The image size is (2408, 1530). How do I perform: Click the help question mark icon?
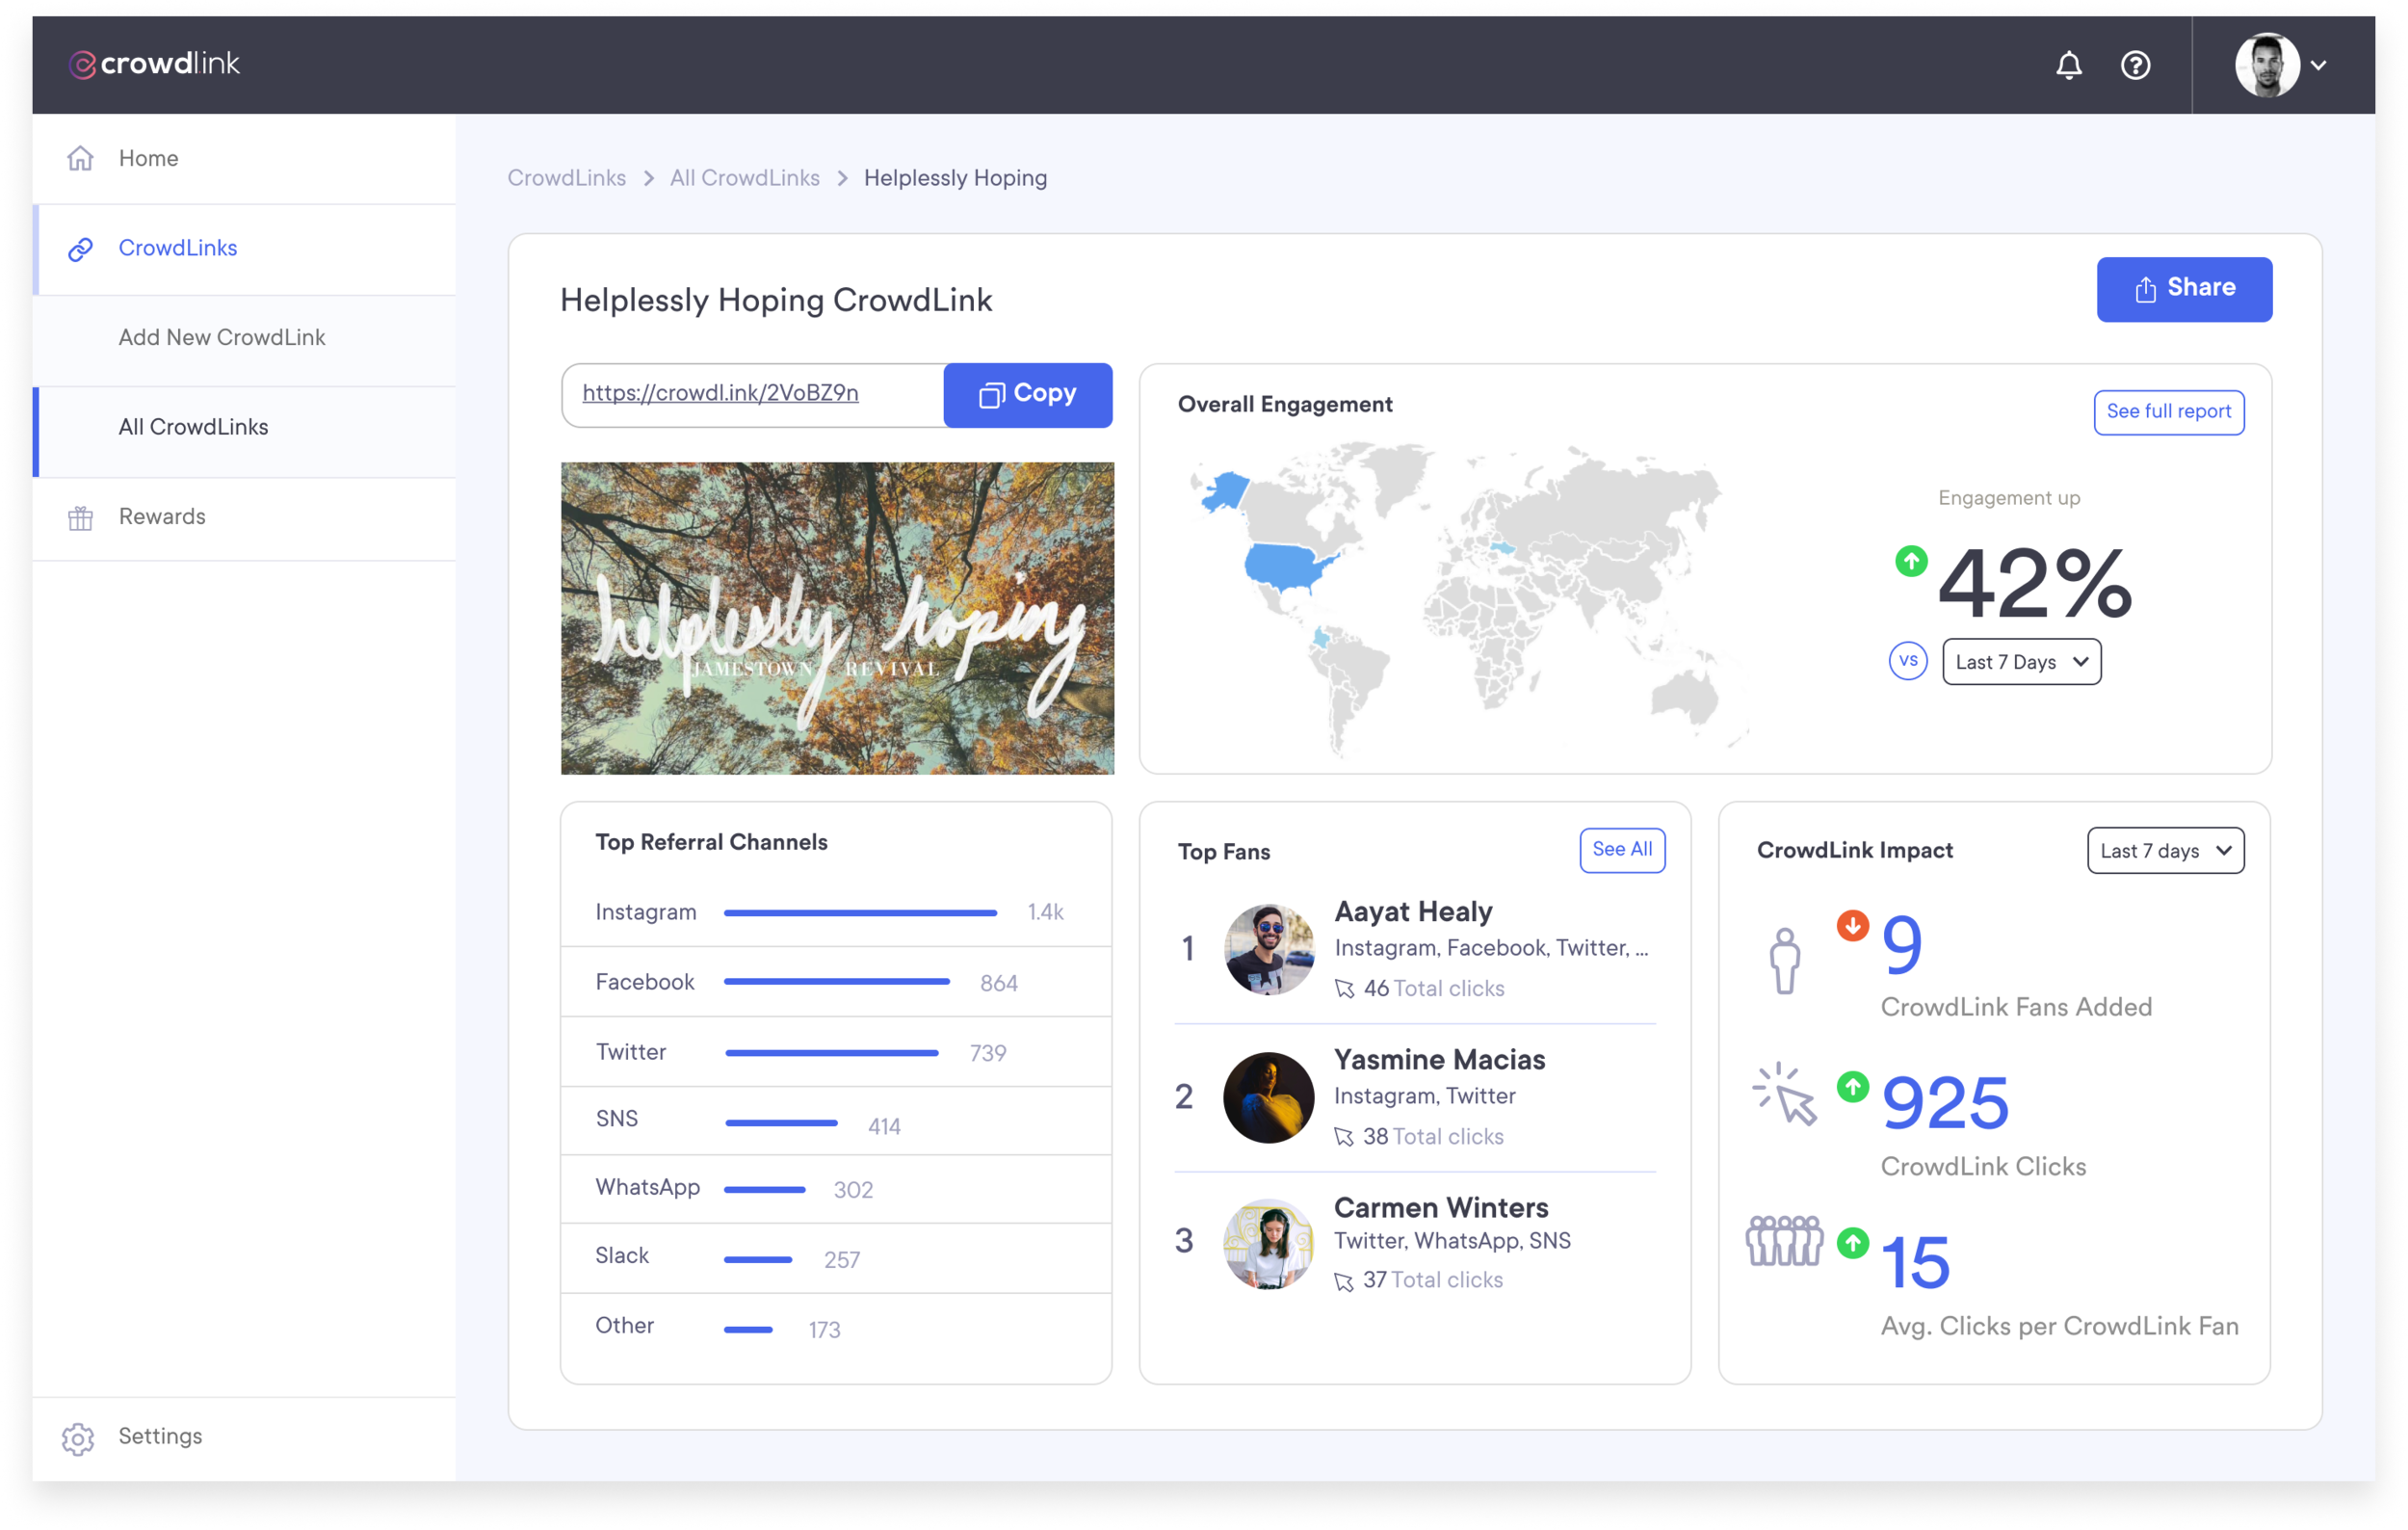(2135, 65)
